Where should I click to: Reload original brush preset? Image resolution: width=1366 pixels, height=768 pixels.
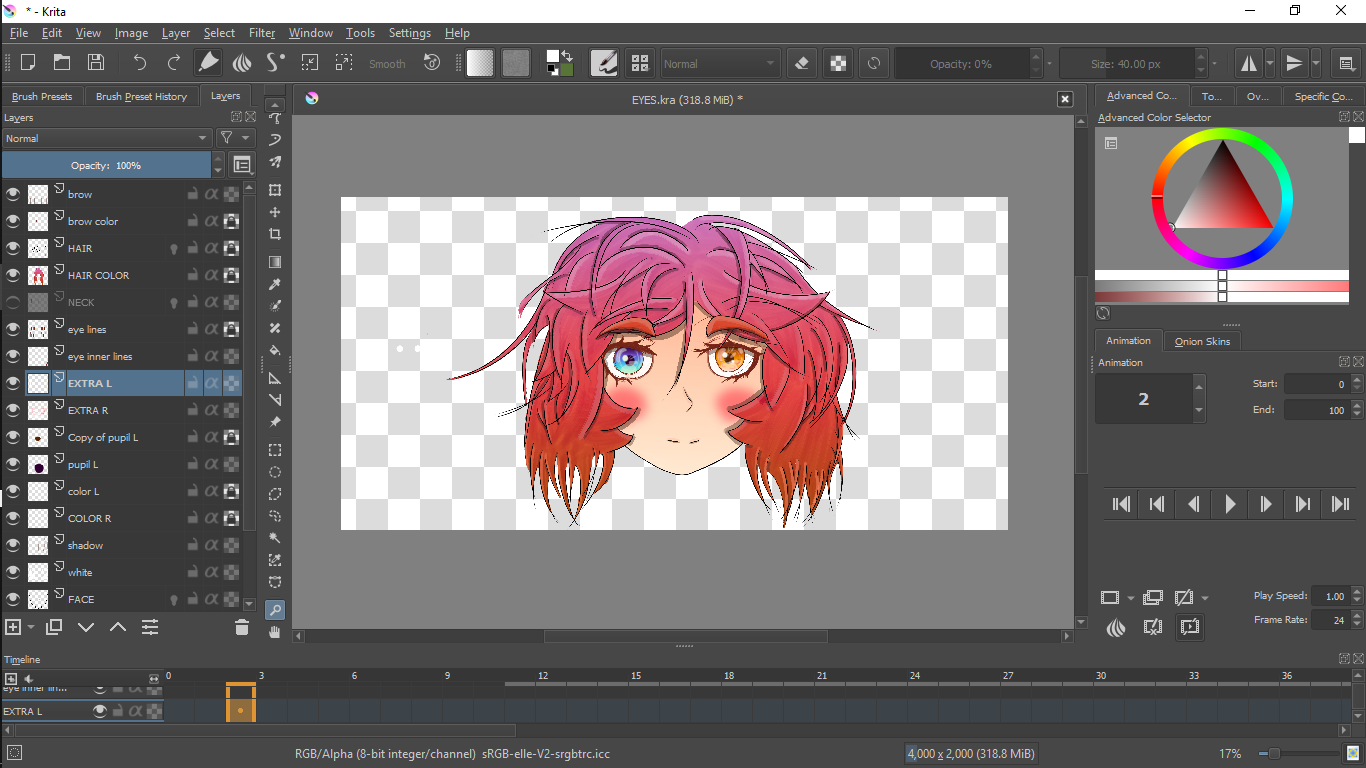(874, 63)
